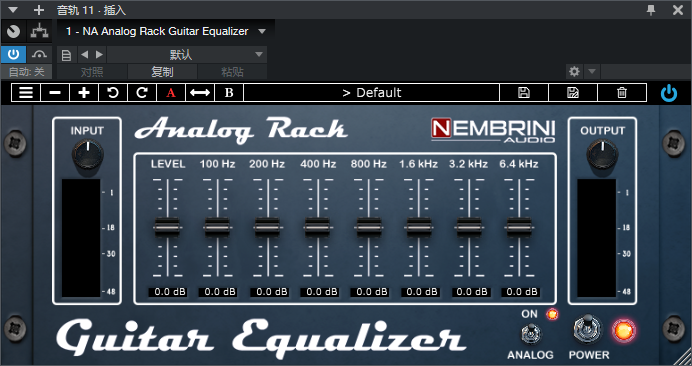692x366 pixels.
Task: Add a new insert with plus
Action: tap(39, 10)
